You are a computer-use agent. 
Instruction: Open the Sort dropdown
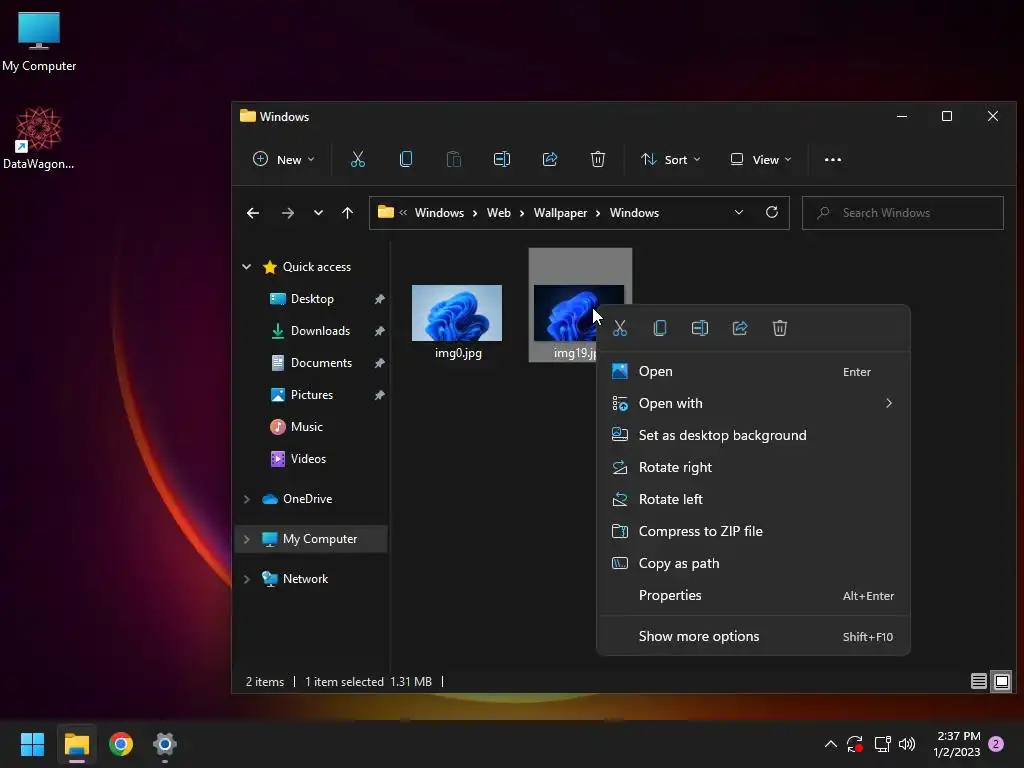tap(671, 159)
